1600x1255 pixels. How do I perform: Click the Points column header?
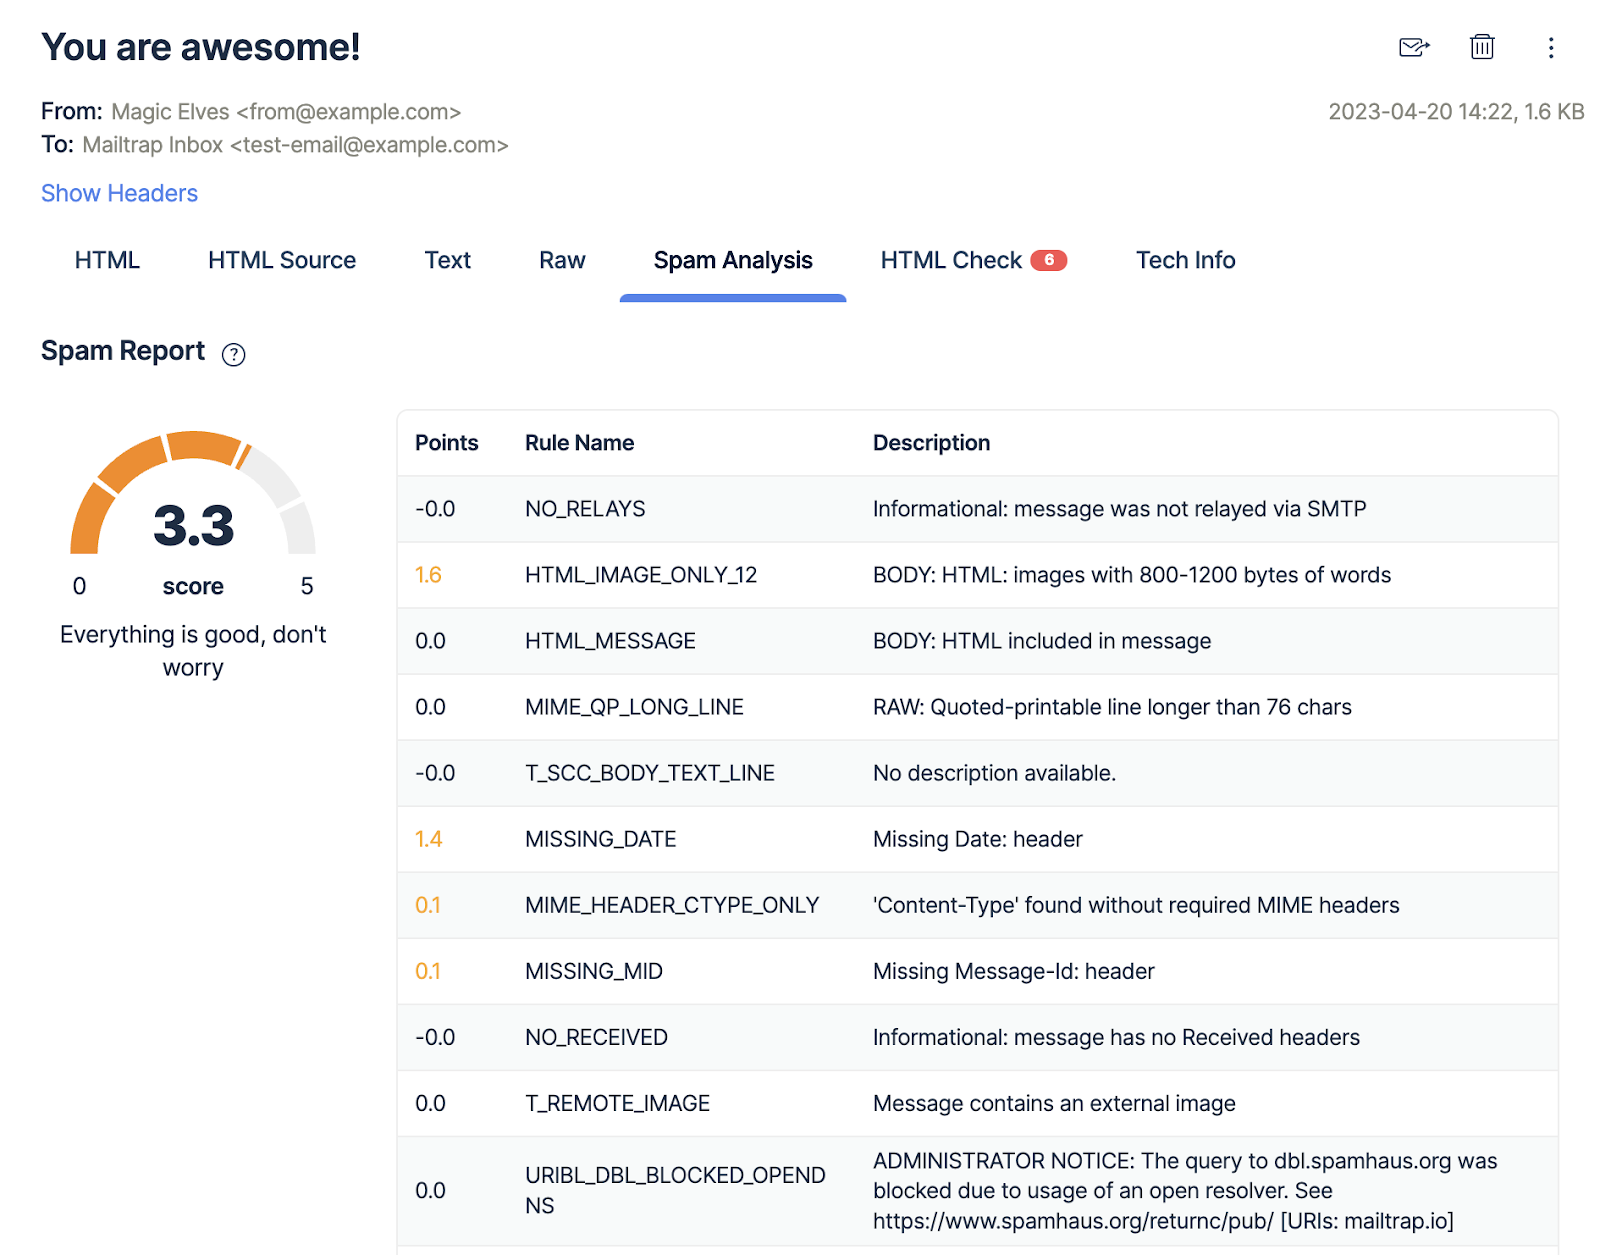pyautogui.click(x=446, y=443)
